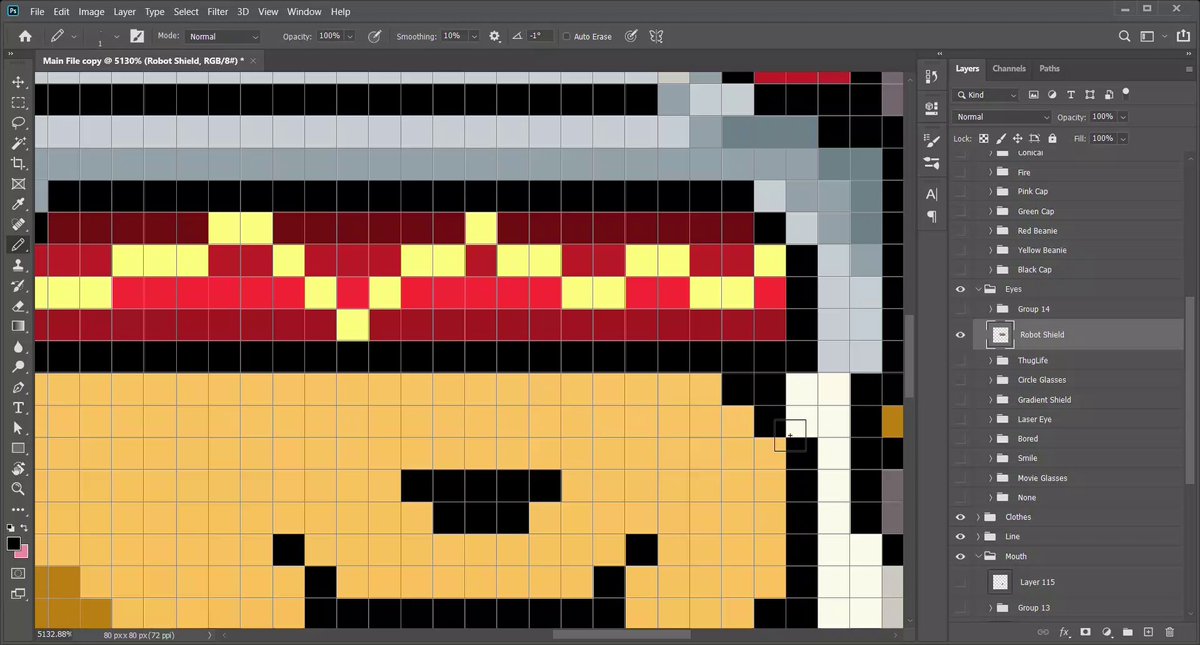Screen dimensions: 1200x645
Task: Select the Lasso tool
Action: tap(18, 123)
